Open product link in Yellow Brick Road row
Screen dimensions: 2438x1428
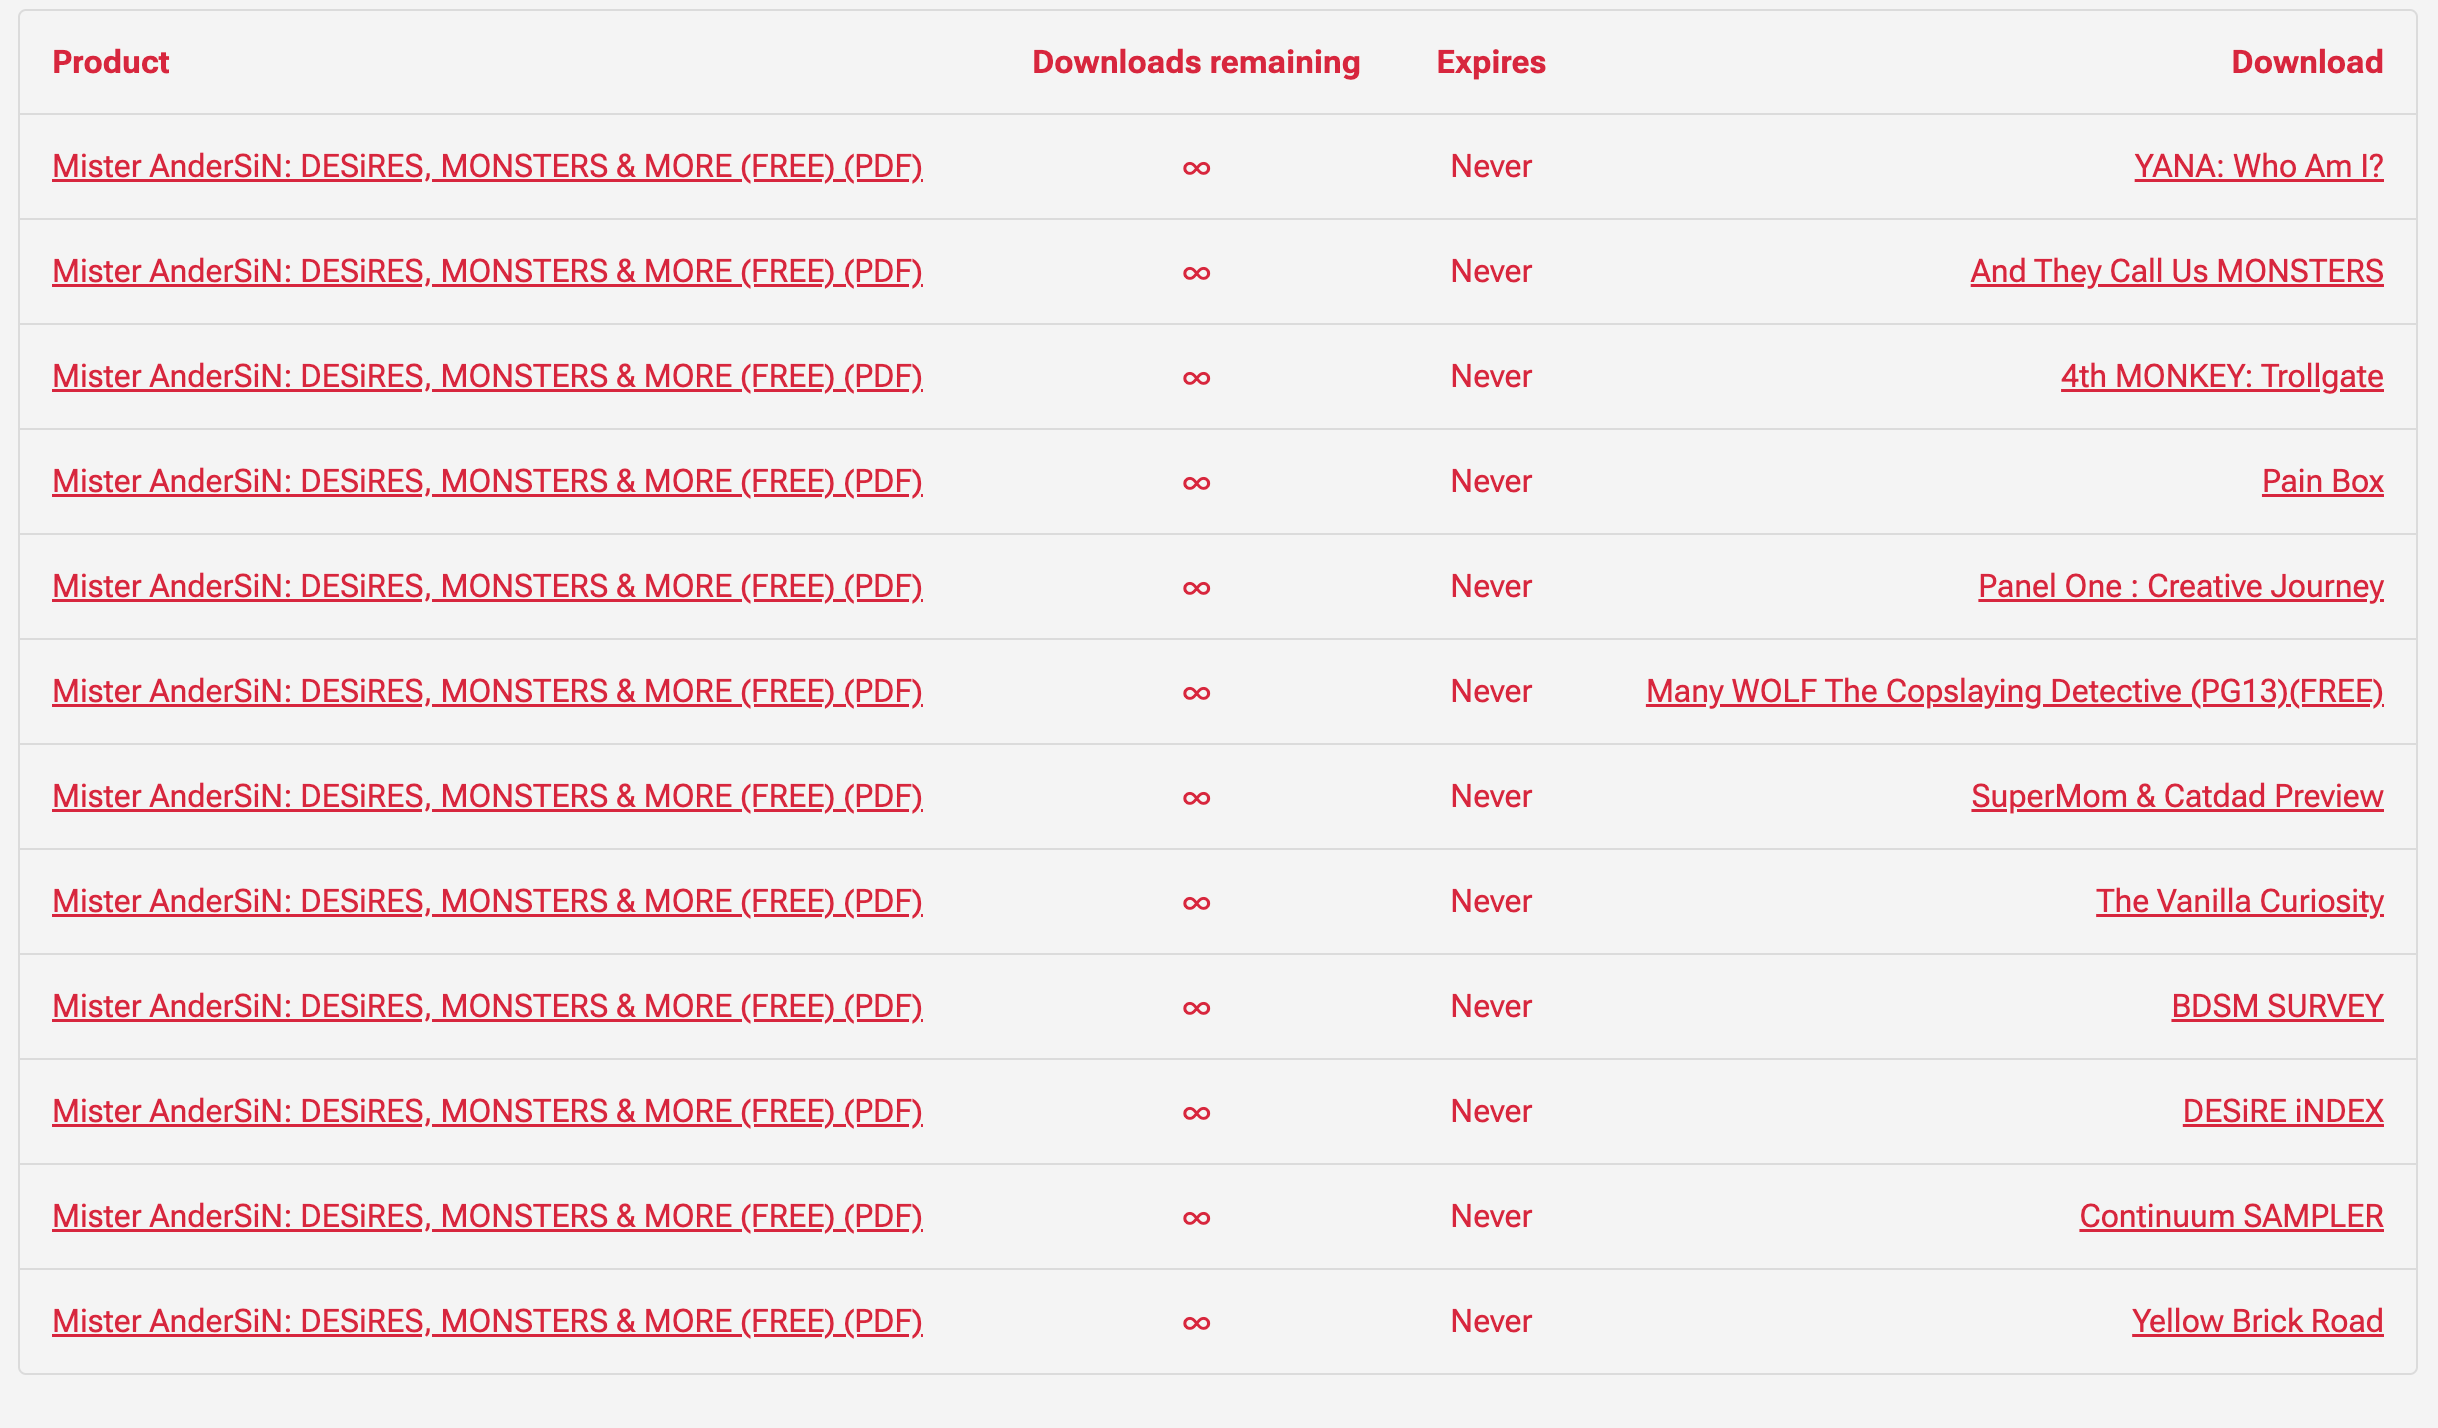point(487,1321)
